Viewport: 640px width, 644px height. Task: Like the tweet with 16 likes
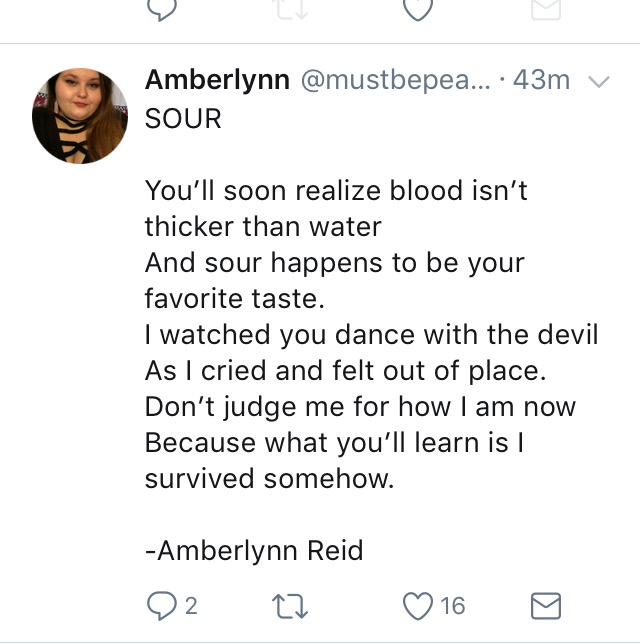click(418, 606)
